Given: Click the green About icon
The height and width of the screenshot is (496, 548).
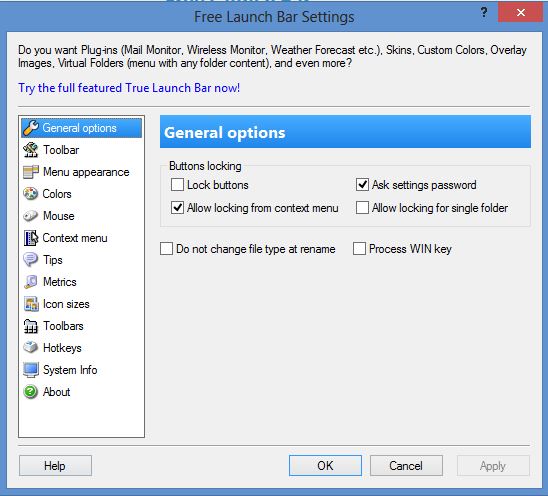Looking at the screenshot, I should click(x=31, y=392).
